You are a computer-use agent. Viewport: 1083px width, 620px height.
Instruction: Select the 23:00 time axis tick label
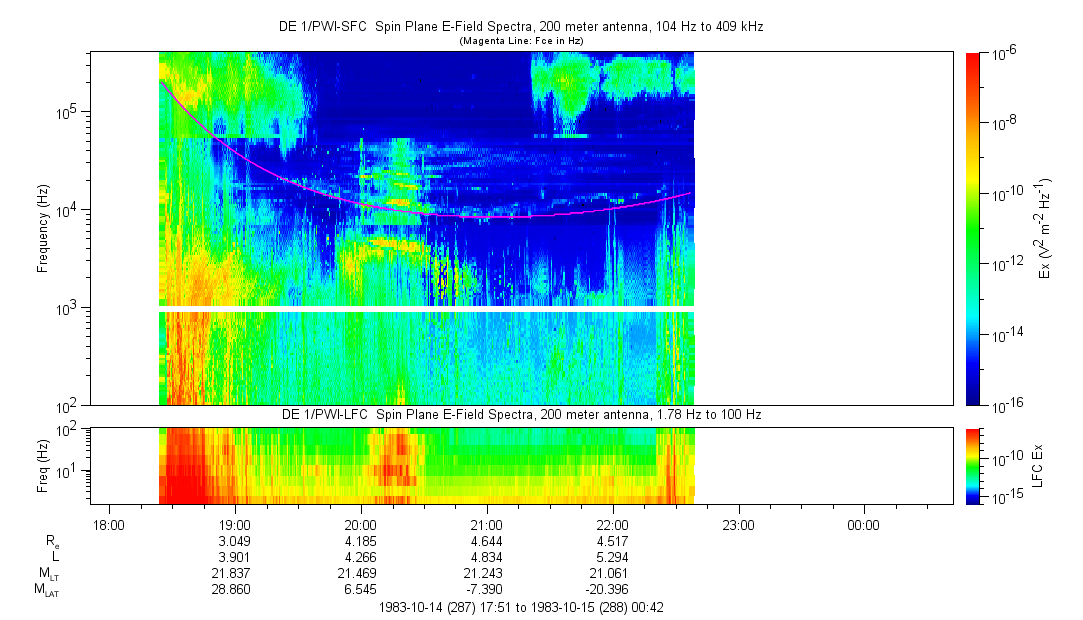[738, 525]
